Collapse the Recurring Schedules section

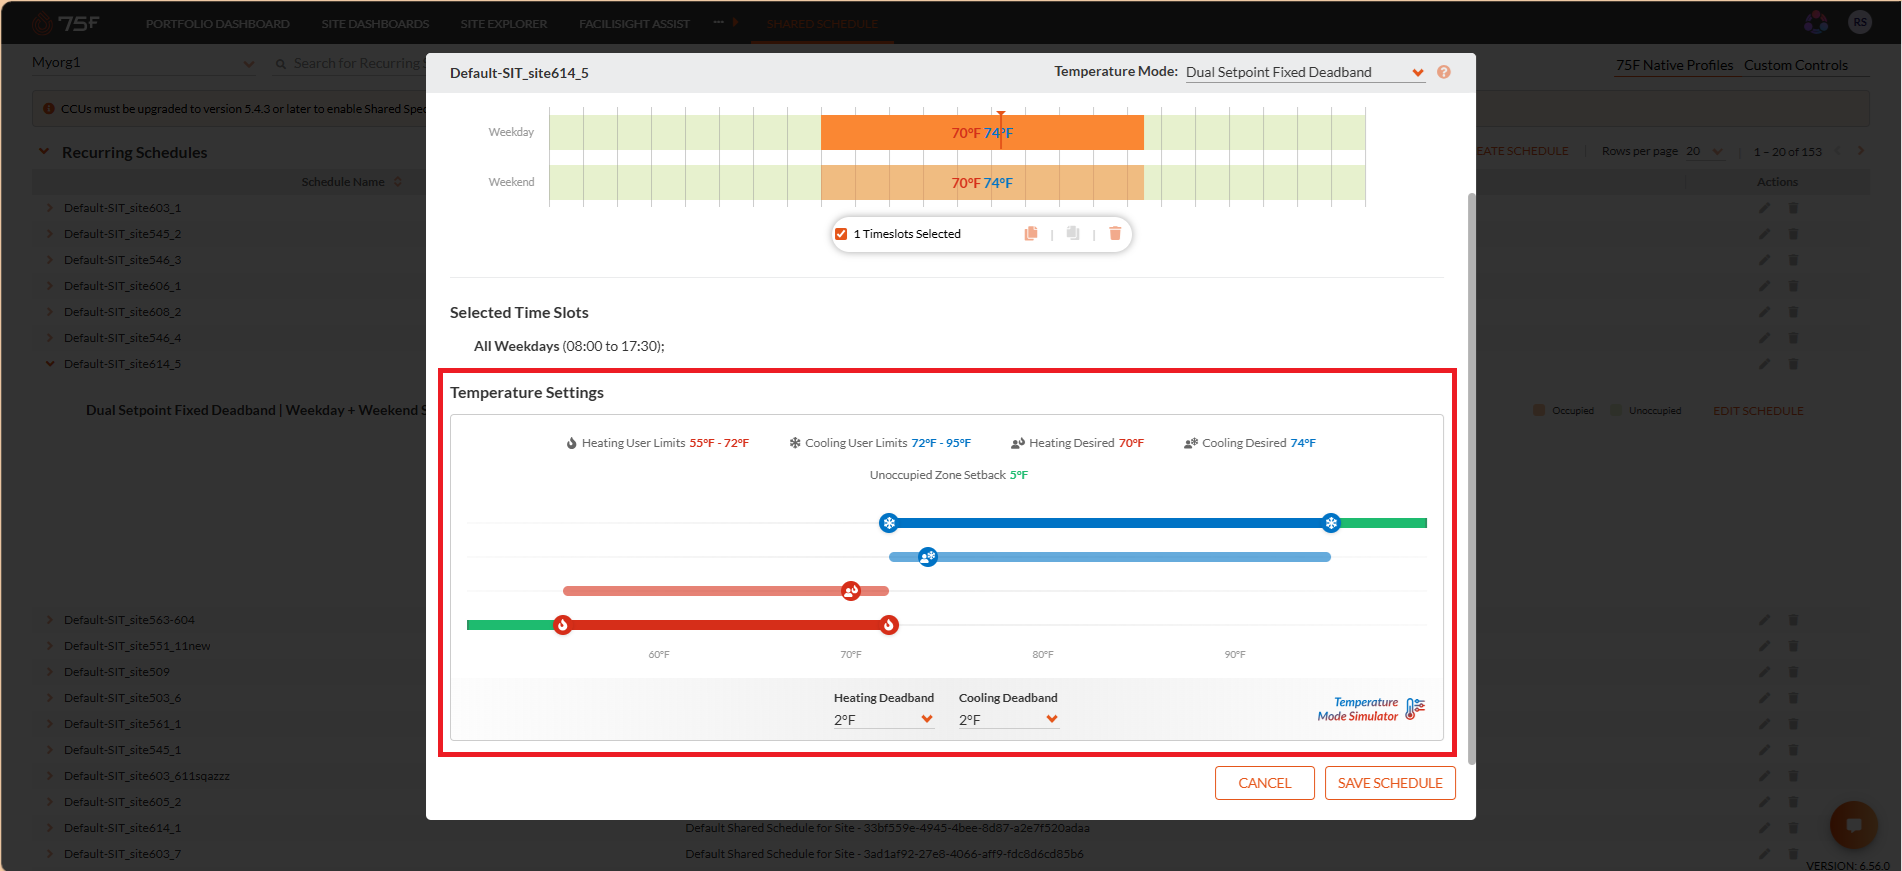click(x=44, y=152)
